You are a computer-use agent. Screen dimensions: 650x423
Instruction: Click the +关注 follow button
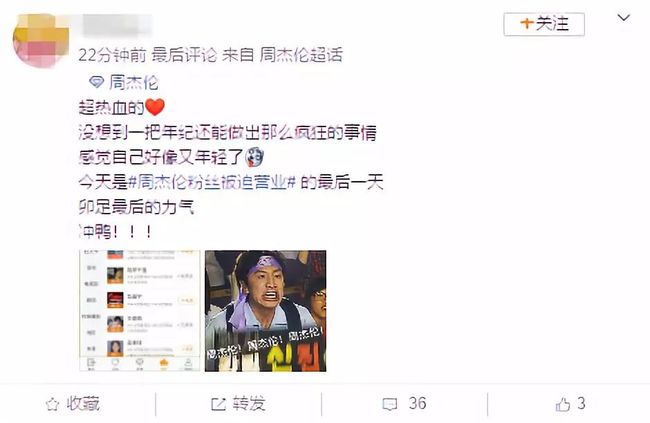pos(544,24)
